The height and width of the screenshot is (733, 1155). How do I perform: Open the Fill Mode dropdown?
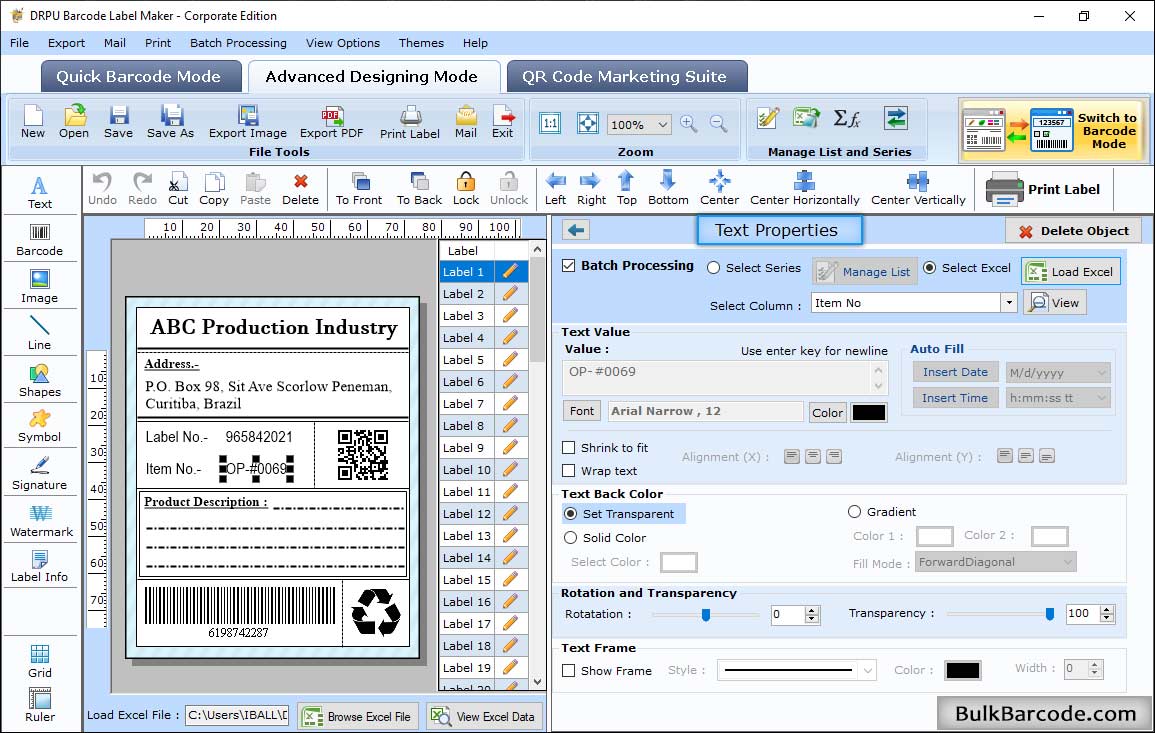coord(1067,562)
